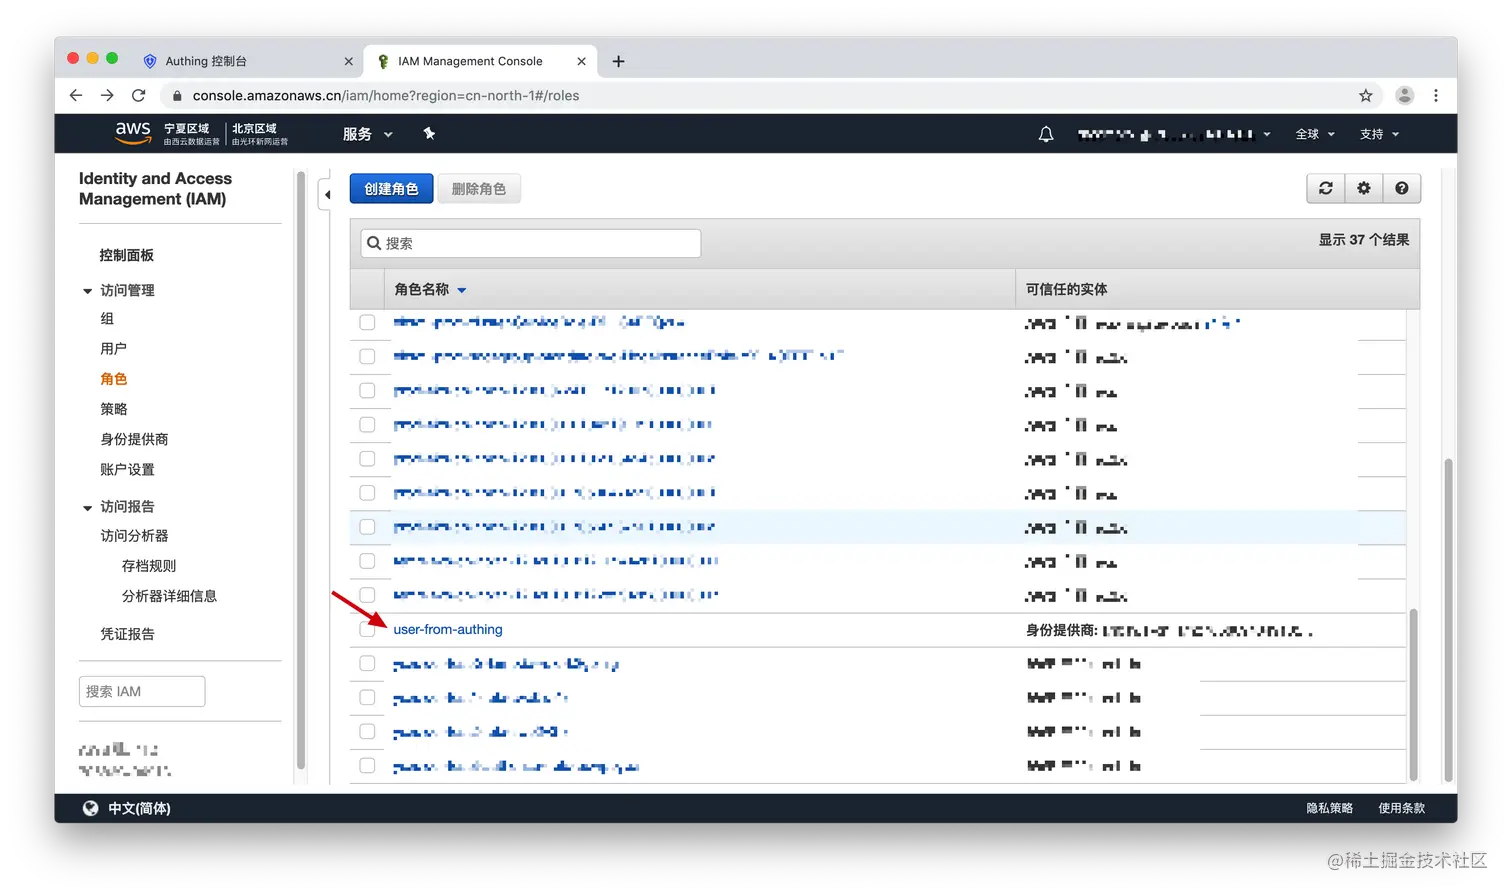Focus the 搜索 IAM sidebar field
The image size is (1512, 895).
point(142,691)
